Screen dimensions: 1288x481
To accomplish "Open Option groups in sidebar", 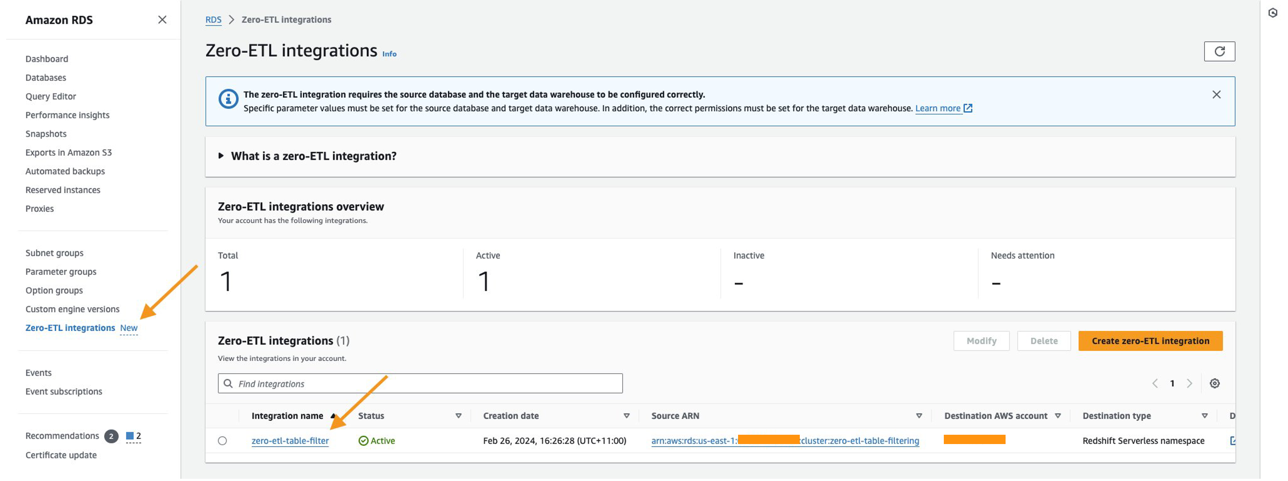I will coord(54,291).
